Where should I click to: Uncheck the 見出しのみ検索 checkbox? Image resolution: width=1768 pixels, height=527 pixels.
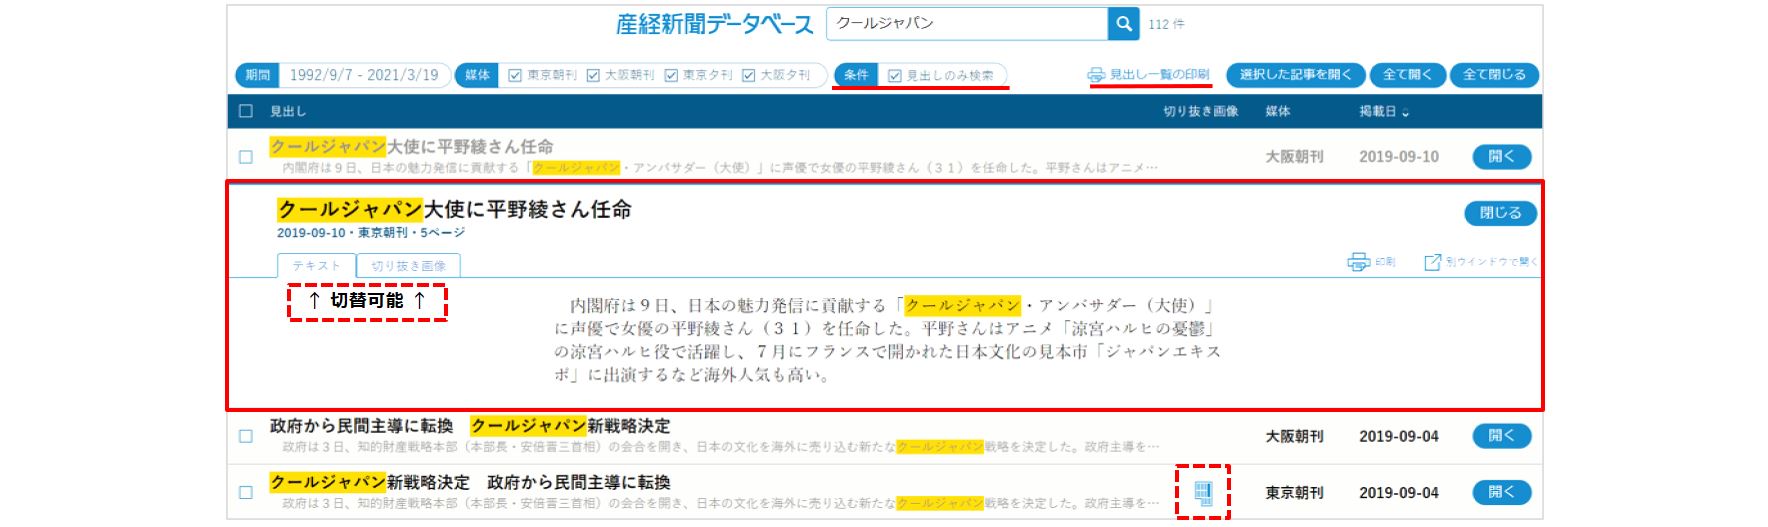click(895, 75)
